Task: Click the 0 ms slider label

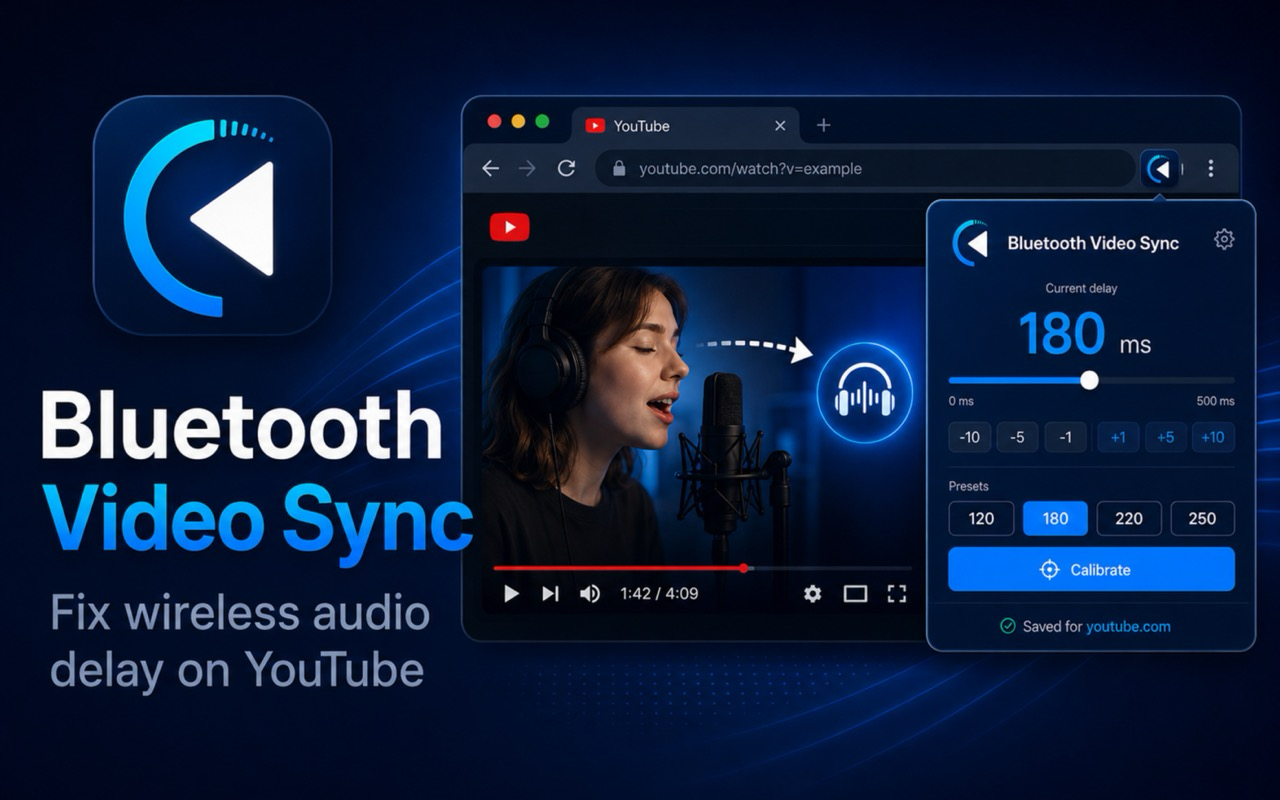Action: [961, 401]
